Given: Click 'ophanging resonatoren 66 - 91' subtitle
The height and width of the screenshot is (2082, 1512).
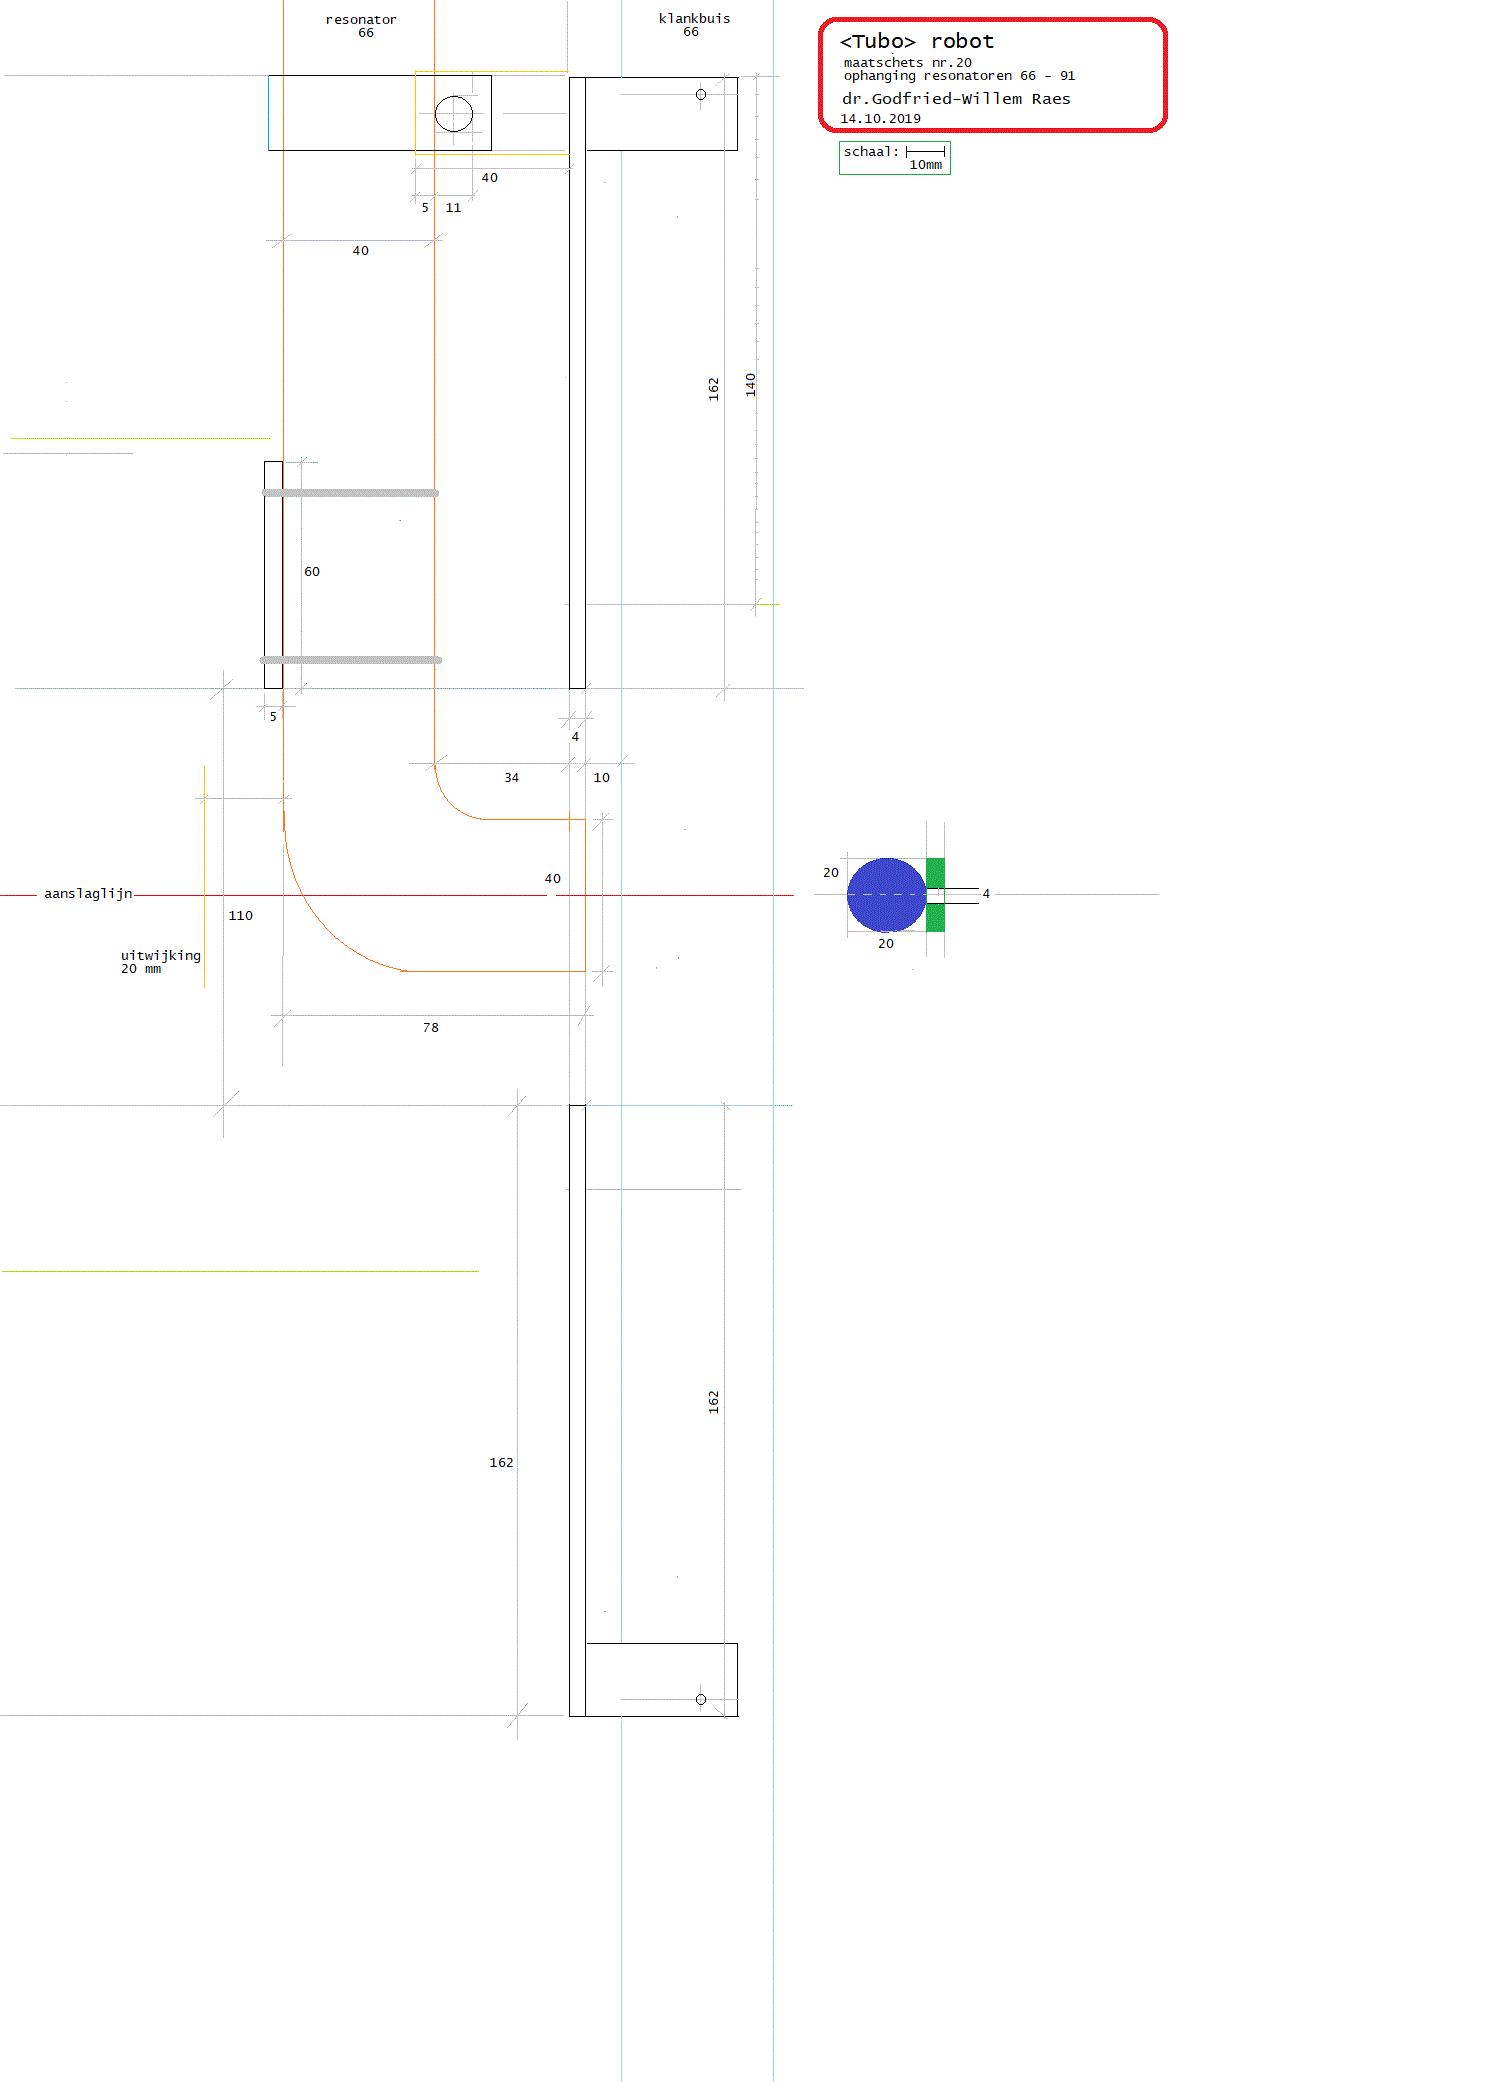Looking at the screenshot, I should (959, 76).
